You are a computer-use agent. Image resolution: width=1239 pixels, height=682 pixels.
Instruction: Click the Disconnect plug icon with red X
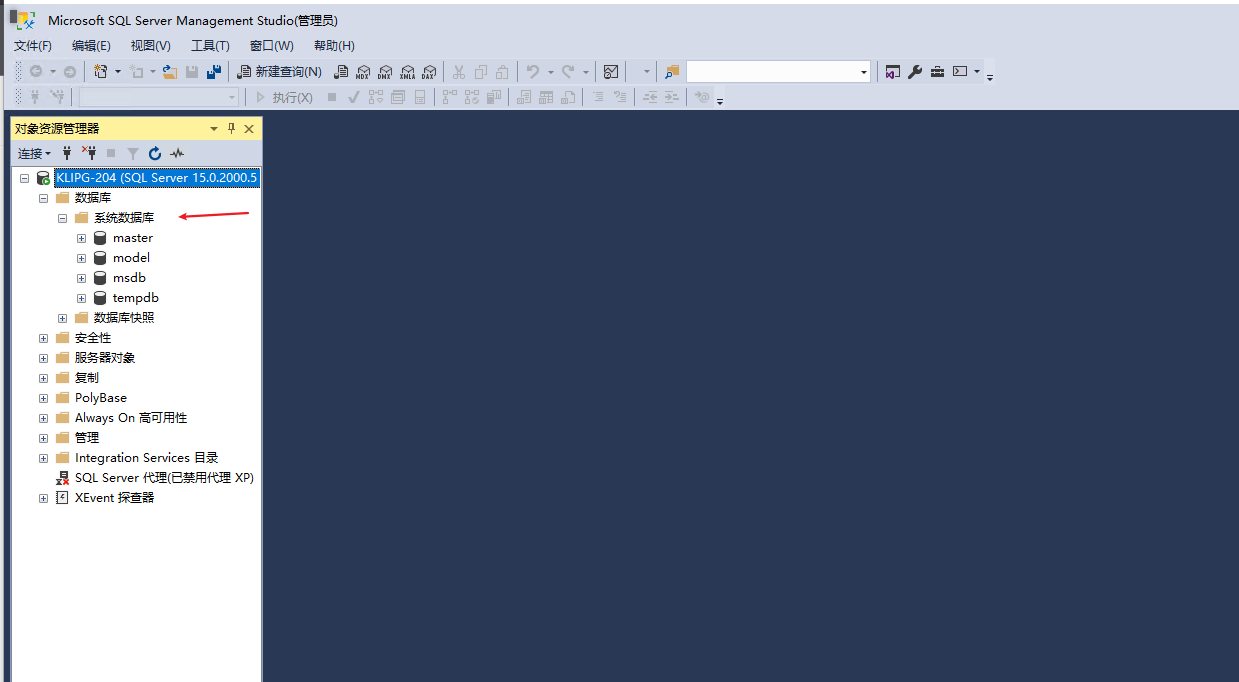click(89, 153)
